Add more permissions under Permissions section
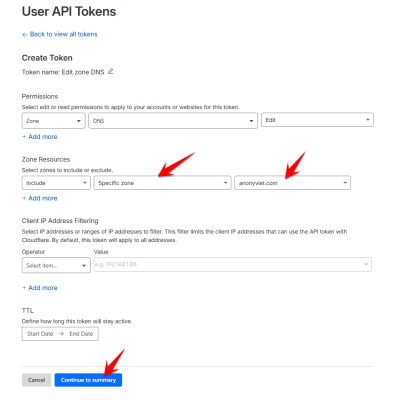The image size is (412, 400). point(40,137)
